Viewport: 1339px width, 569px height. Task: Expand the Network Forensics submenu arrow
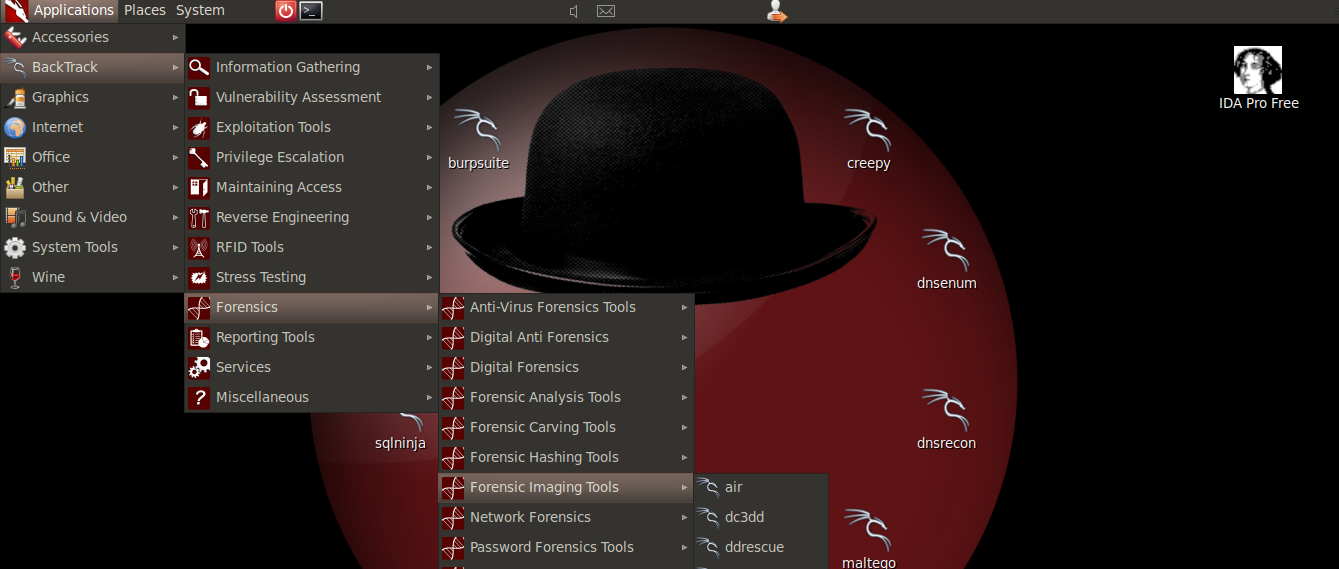pyautogui.click(x=684, y=517)
